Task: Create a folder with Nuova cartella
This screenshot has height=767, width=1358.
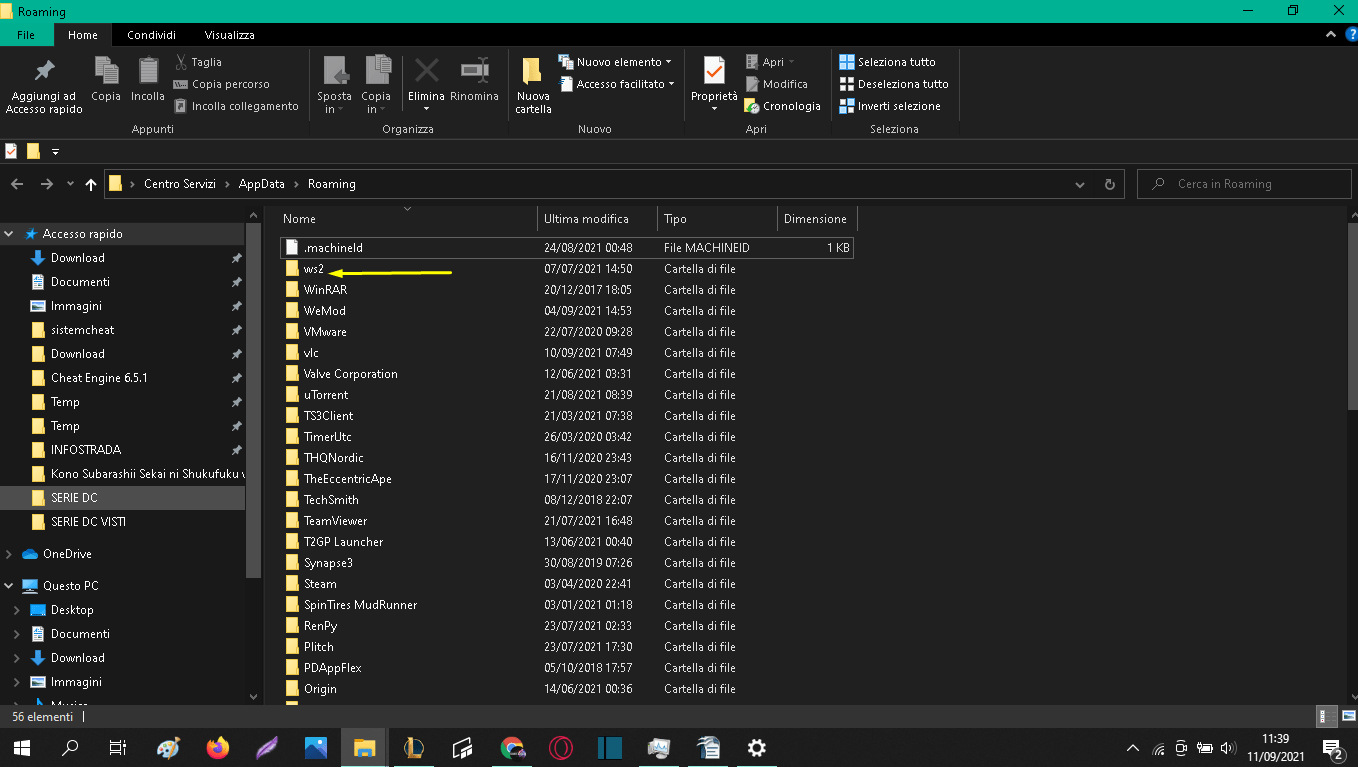Action: coord(533,85)
